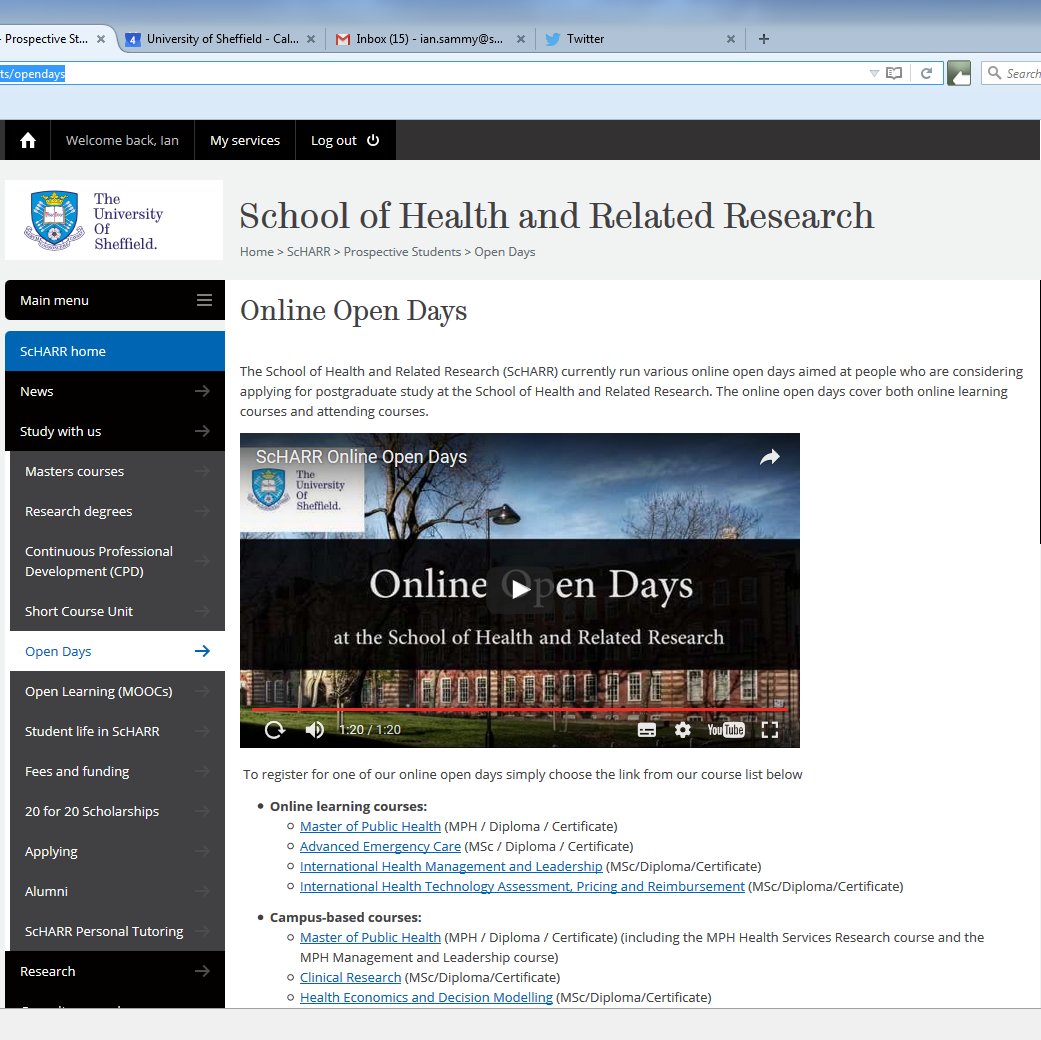The height and width of the screenshot is (1040, 1041).
Task: Mute the video volume speaker icon
Action: [314, 730]
